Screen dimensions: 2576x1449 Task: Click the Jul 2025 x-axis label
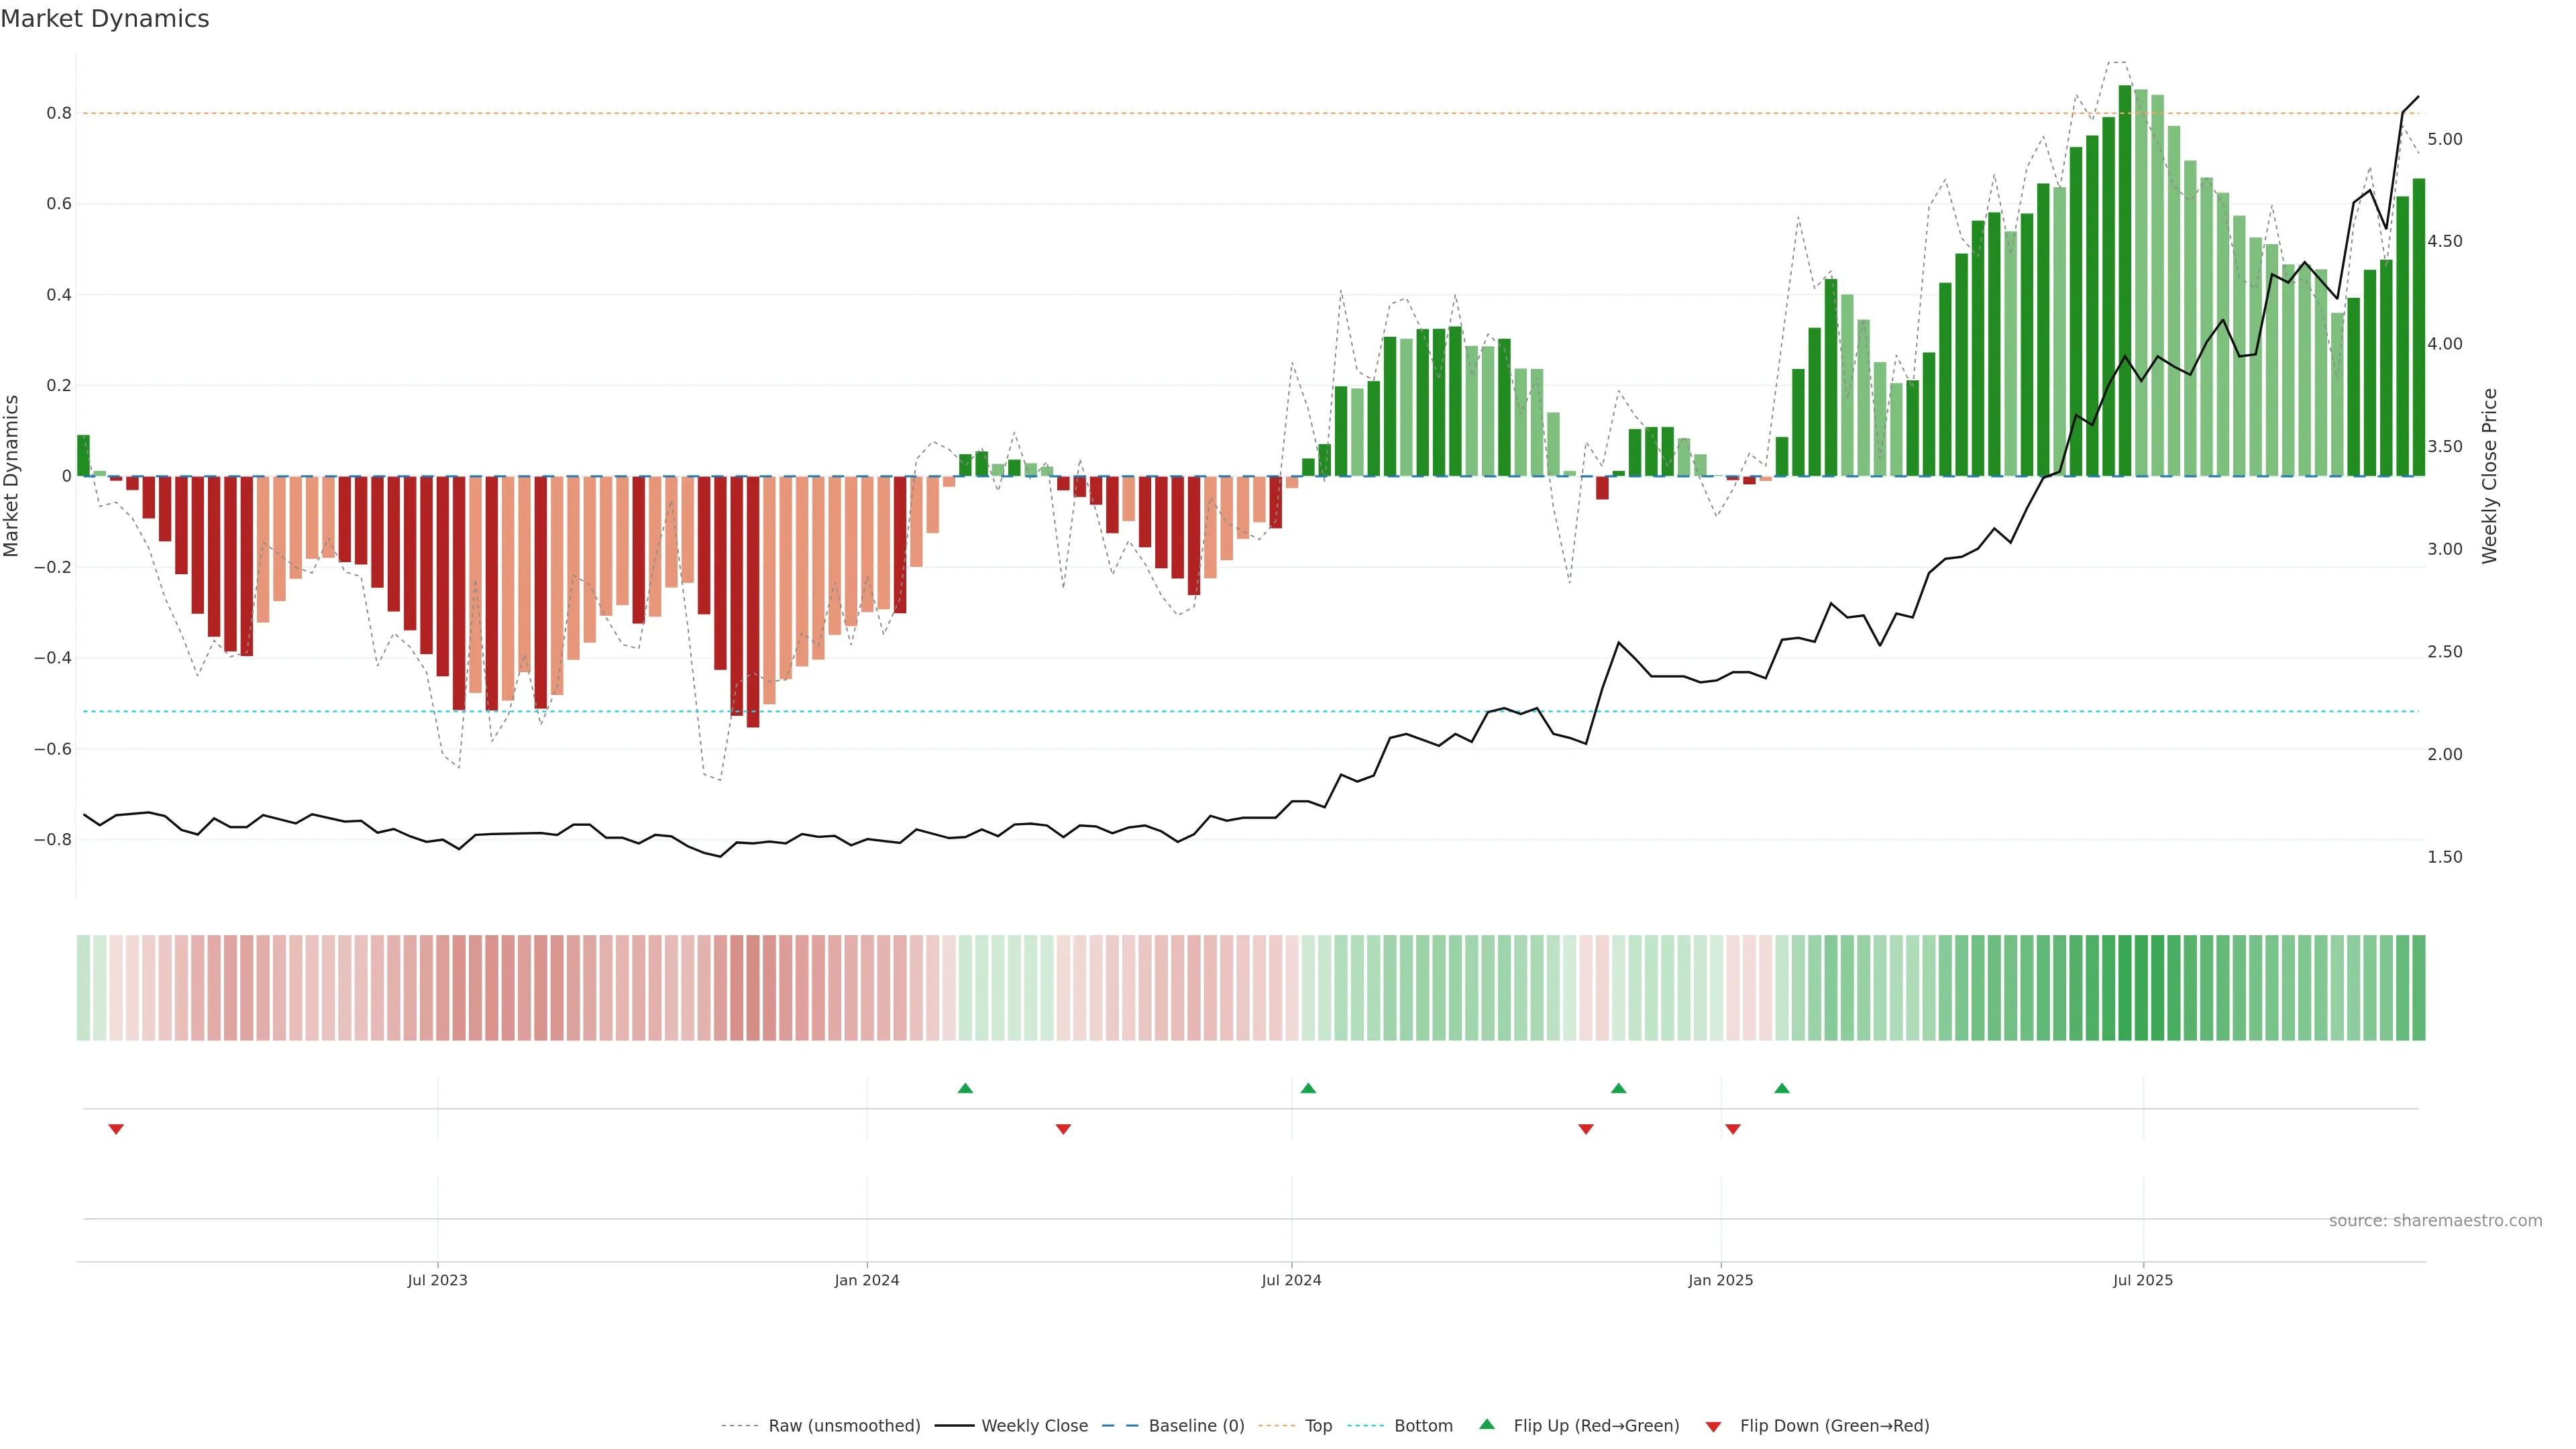[x=2143, y=1280]
